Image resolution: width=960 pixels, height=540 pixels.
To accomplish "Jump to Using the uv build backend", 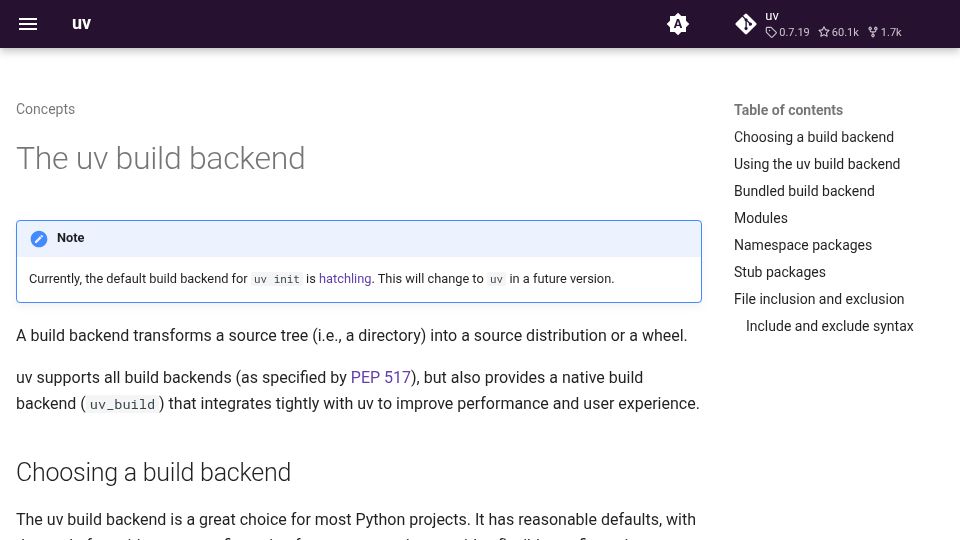I will (817, 164).
